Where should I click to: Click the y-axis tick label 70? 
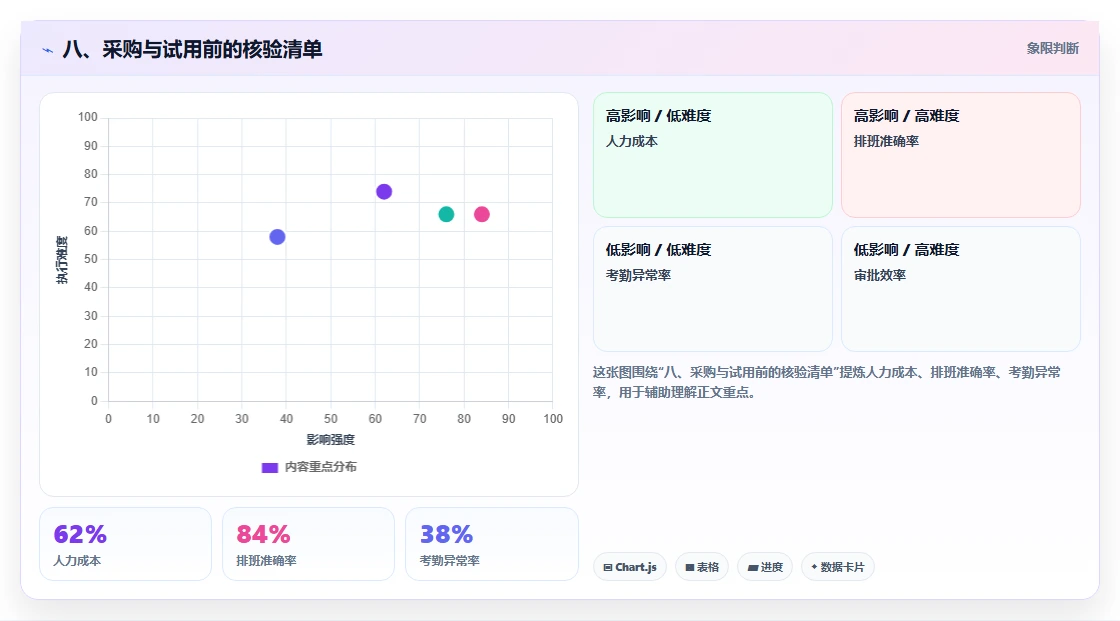tap(91, 202)
